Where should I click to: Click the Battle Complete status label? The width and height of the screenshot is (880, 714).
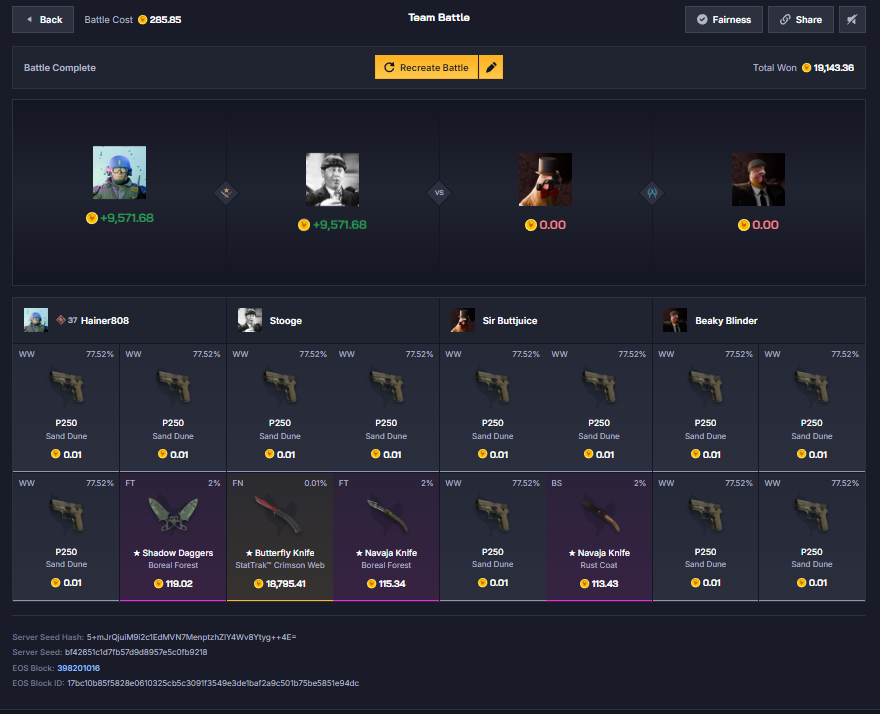tap(59, 67)
